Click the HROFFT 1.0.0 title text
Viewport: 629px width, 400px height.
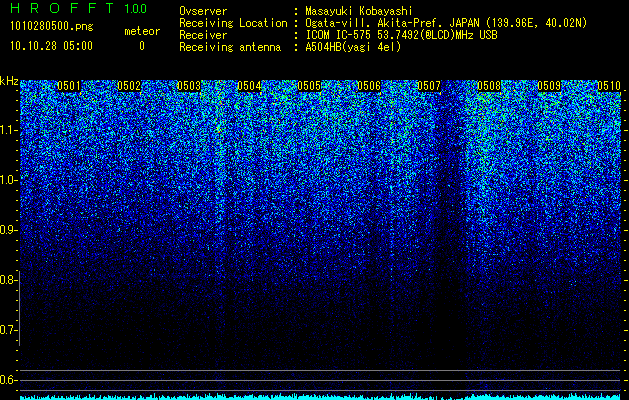(x=78, y=8)
